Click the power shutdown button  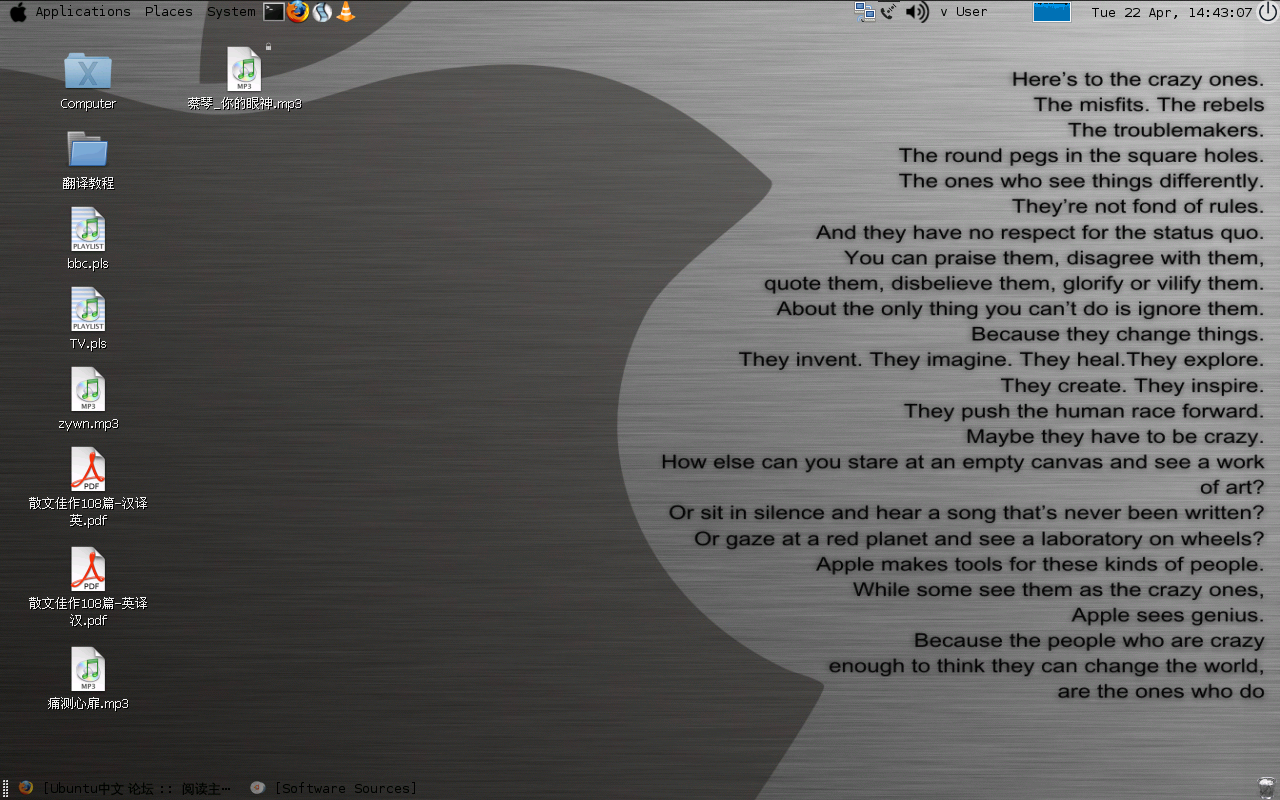pos(1268,12)
